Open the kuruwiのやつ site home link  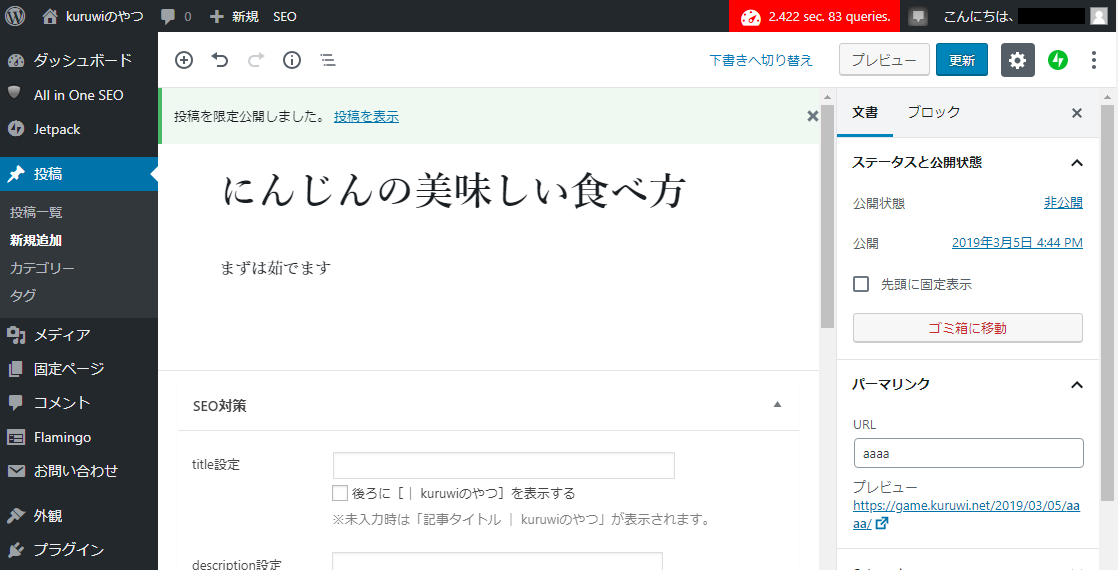click(92, 16)
